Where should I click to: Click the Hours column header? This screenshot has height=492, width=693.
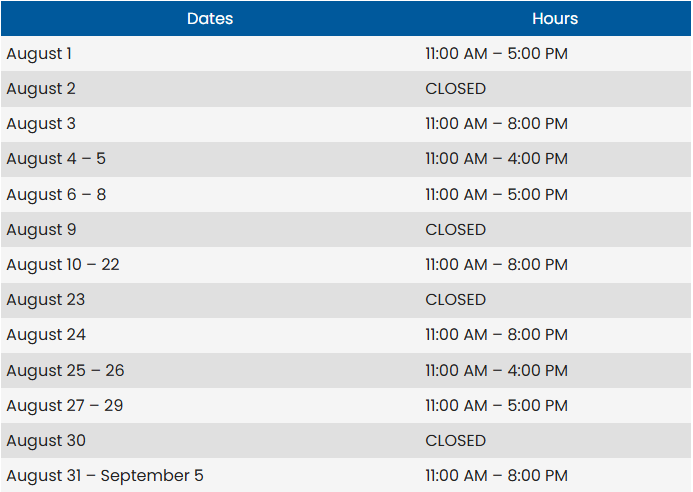tap(555, 19)
